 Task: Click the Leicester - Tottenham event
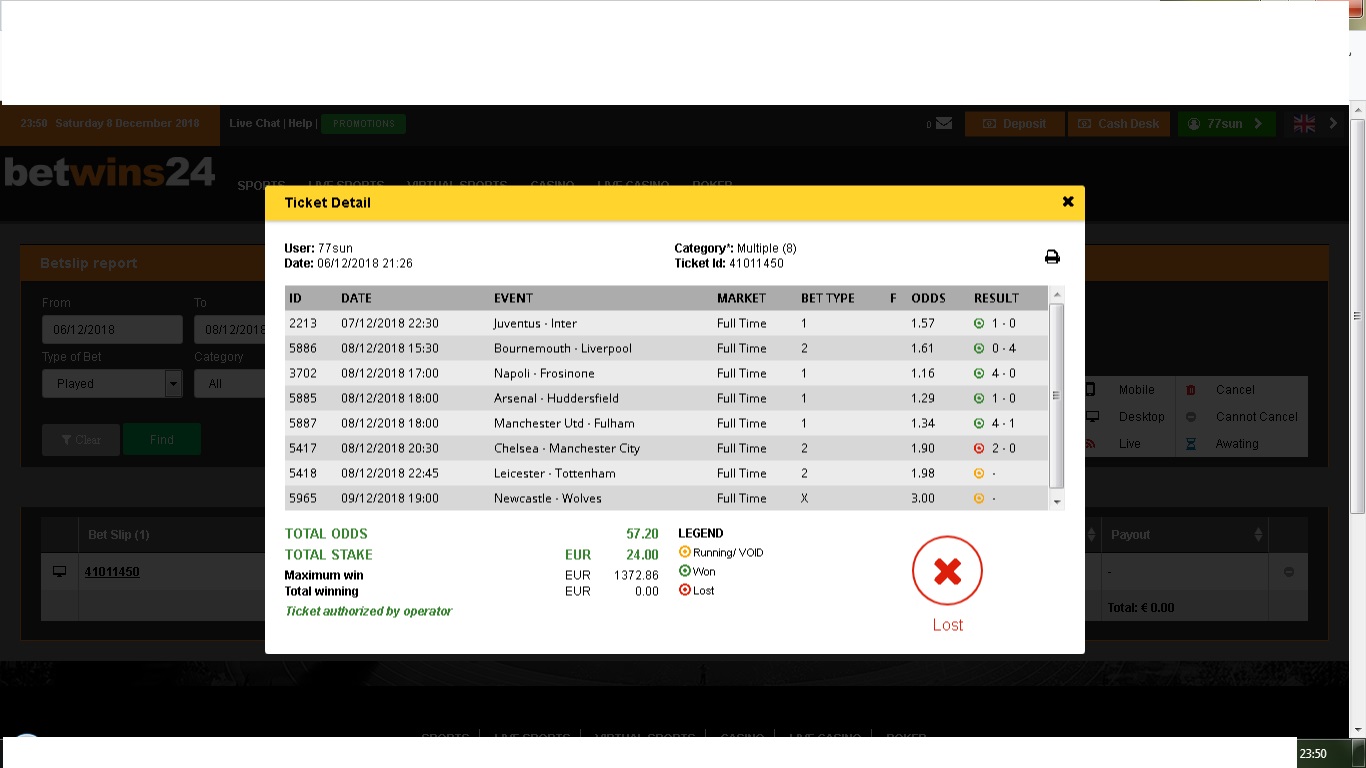(x=555, y=473)
